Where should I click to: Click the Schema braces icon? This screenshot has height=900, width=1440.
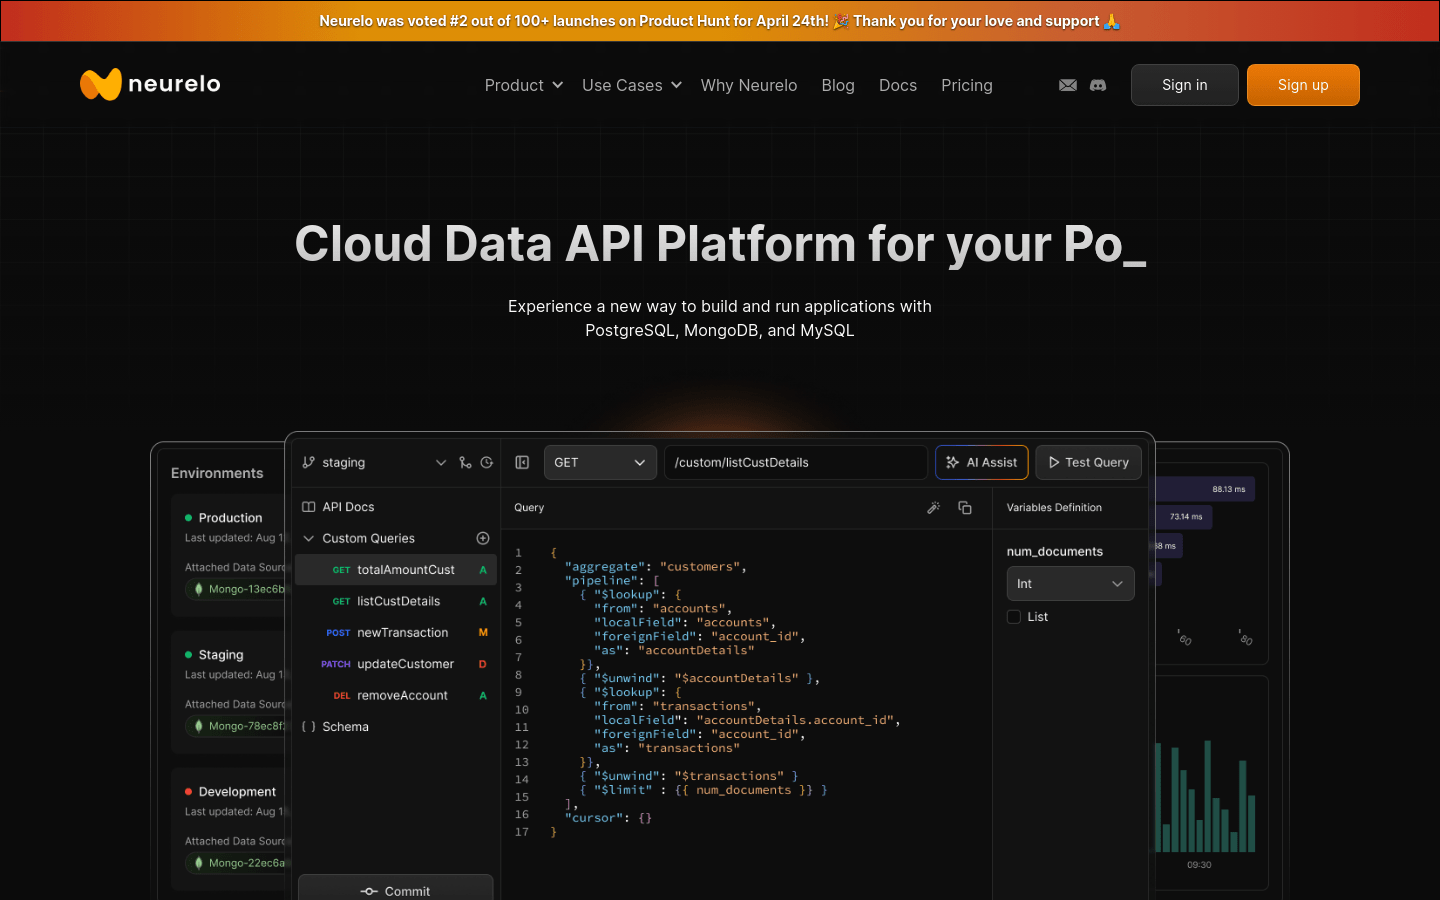[x=309, y=727]
